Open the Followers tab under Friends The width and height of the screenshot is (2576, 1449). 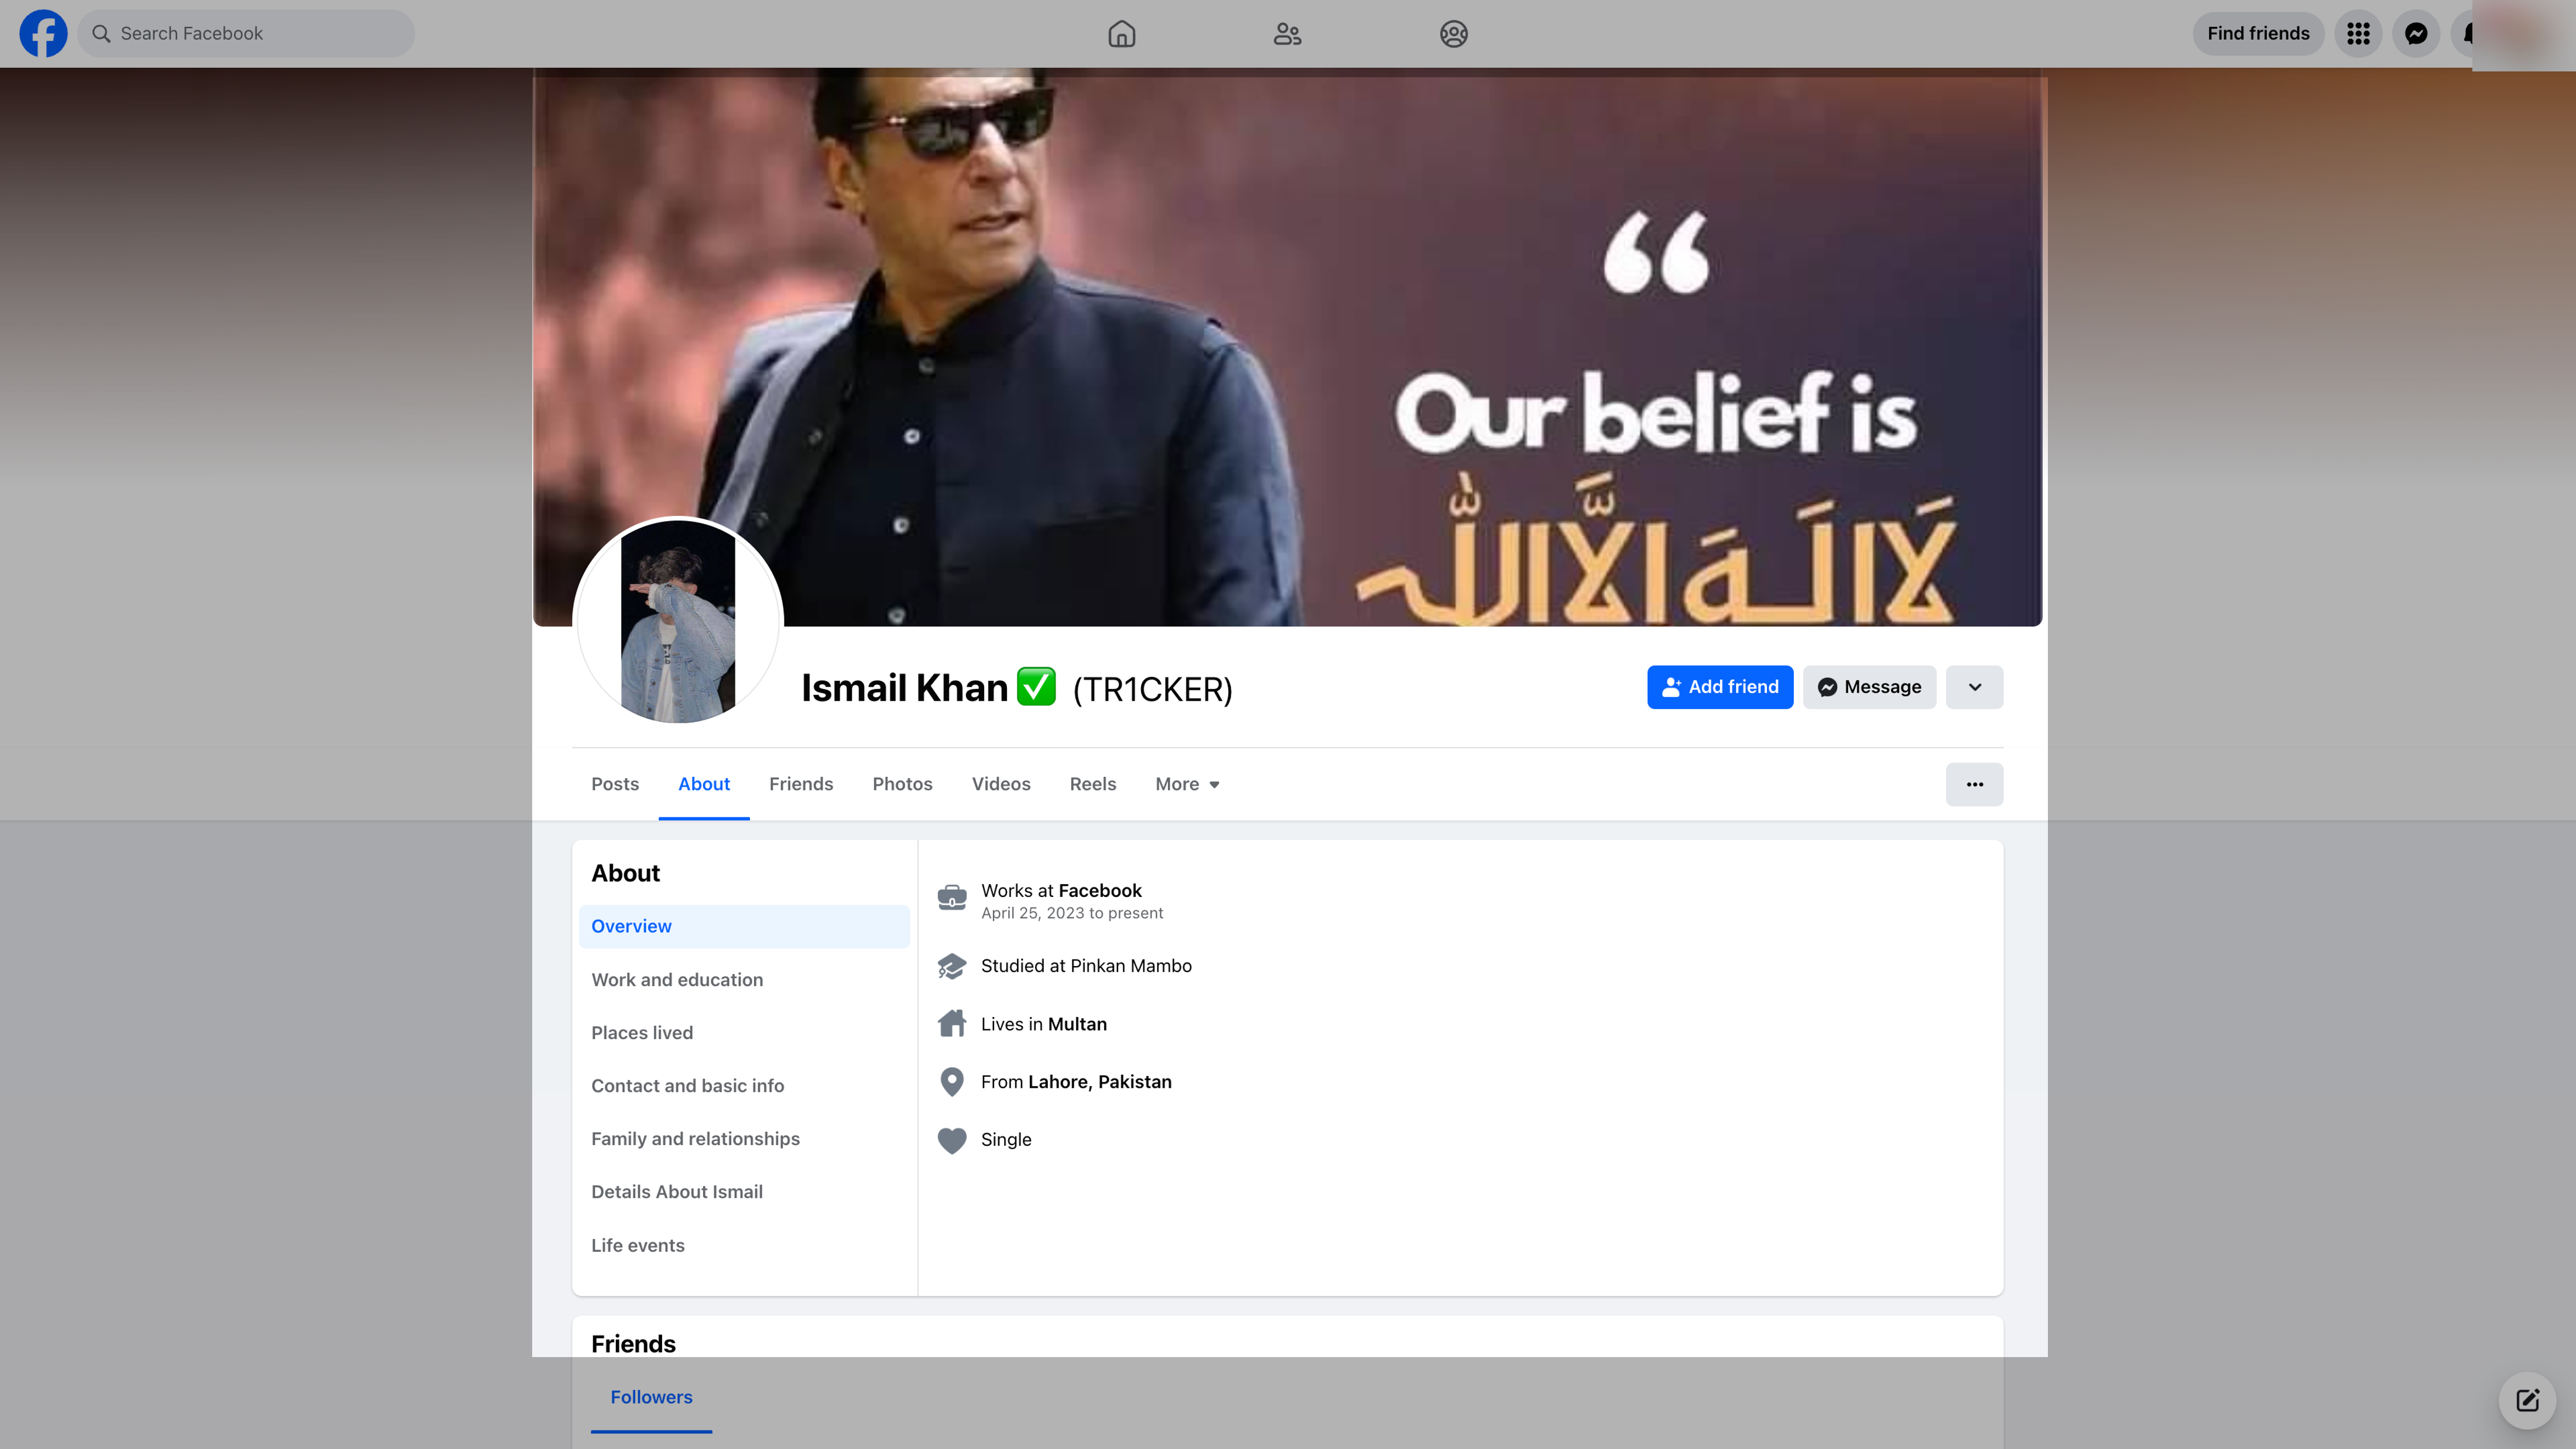(x=651, y=1397)
